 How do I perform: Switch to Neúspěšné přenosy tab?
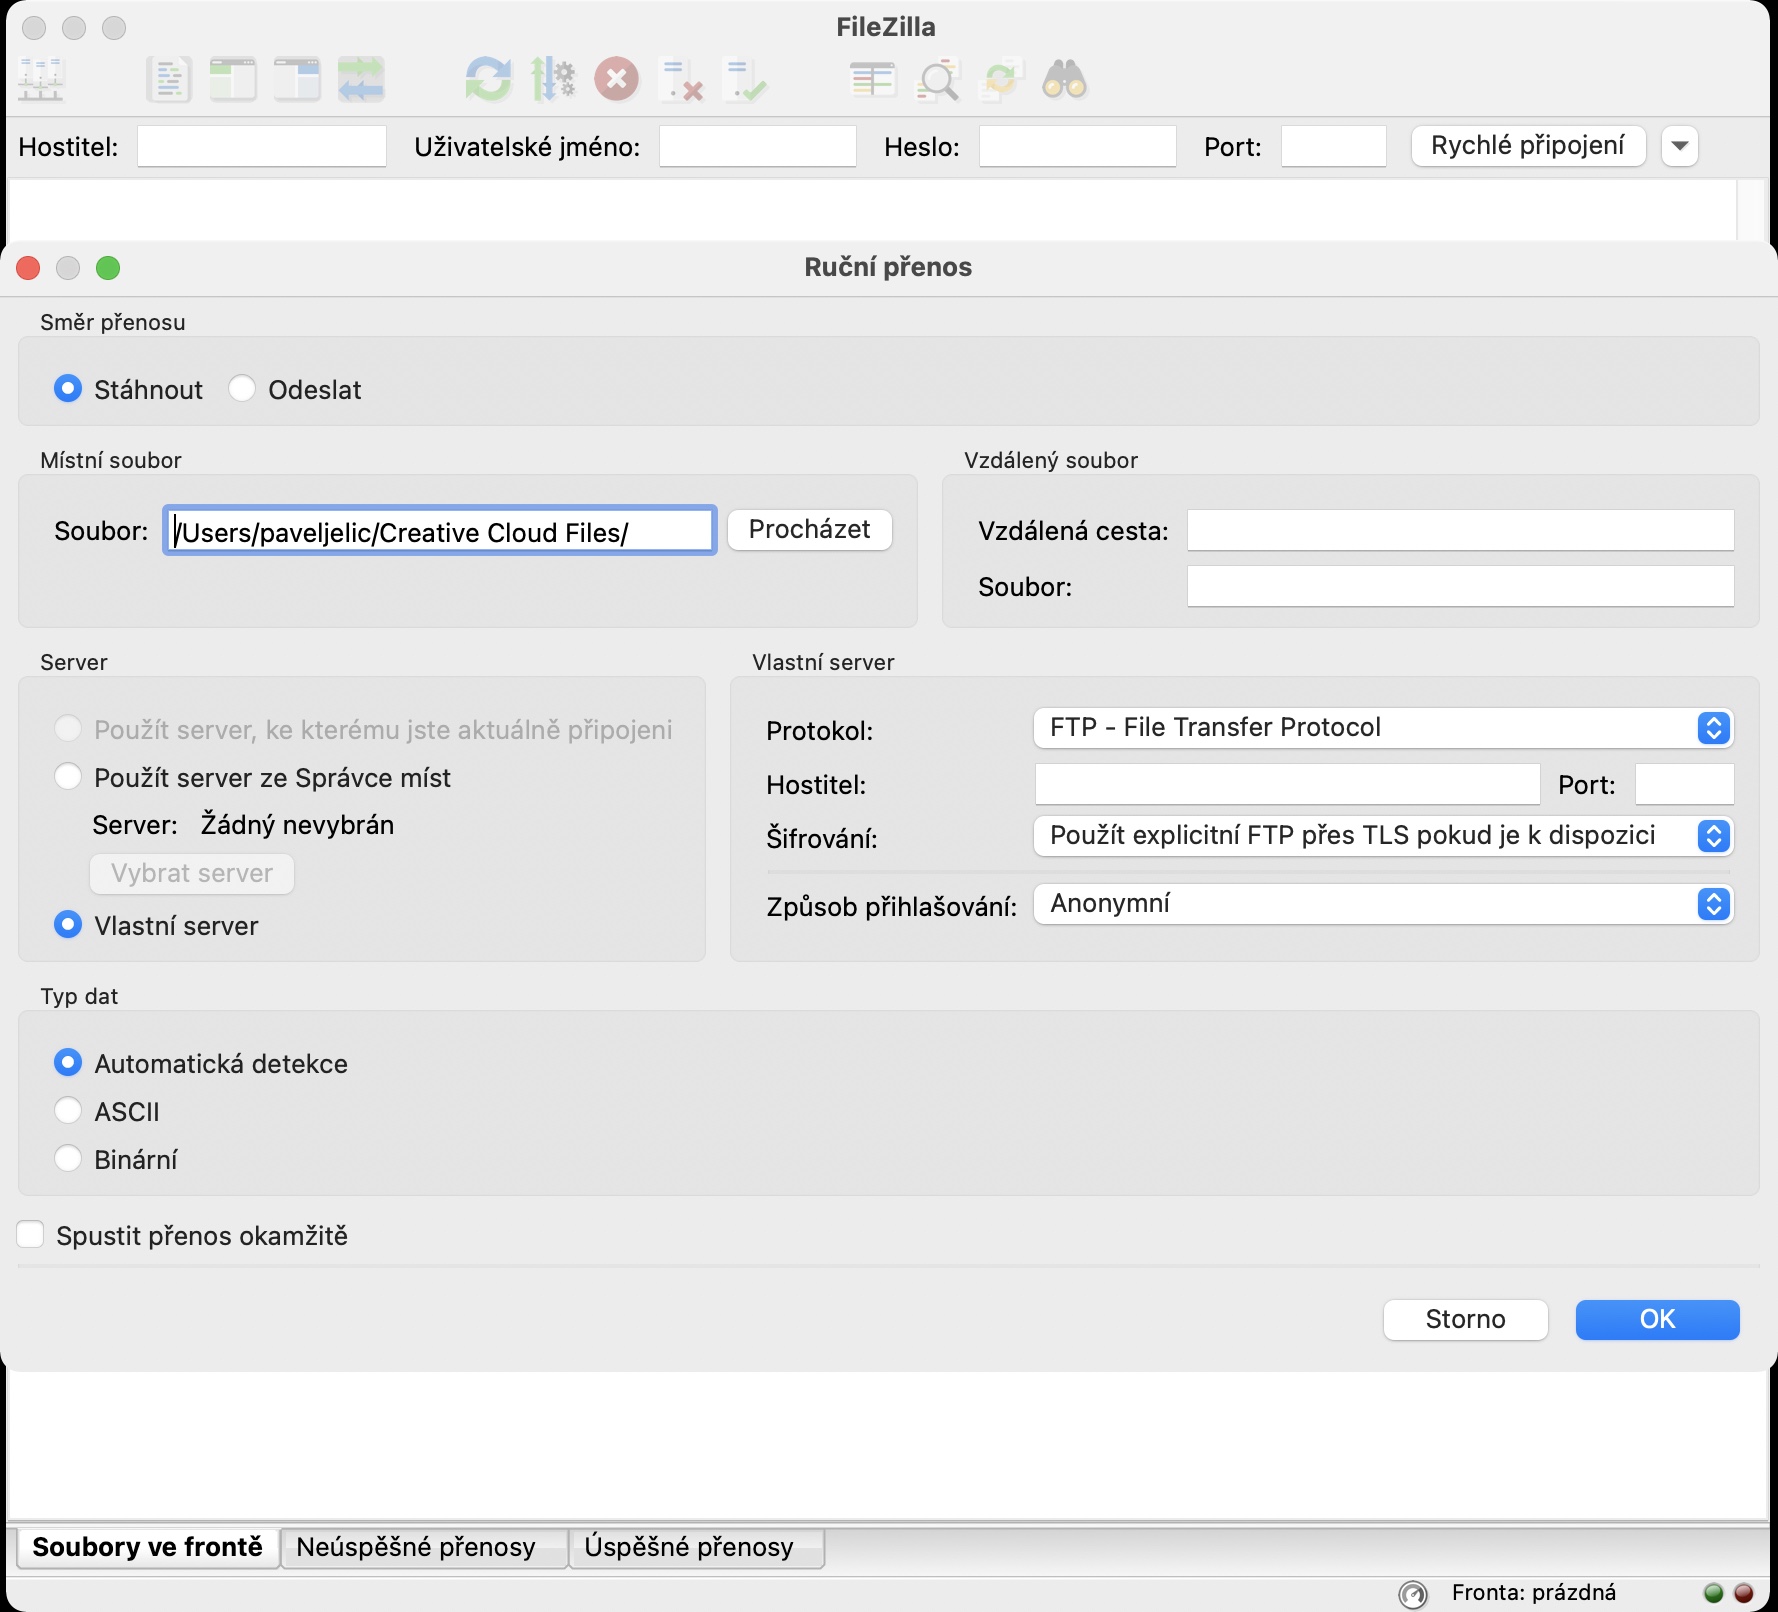point(416,1547)
